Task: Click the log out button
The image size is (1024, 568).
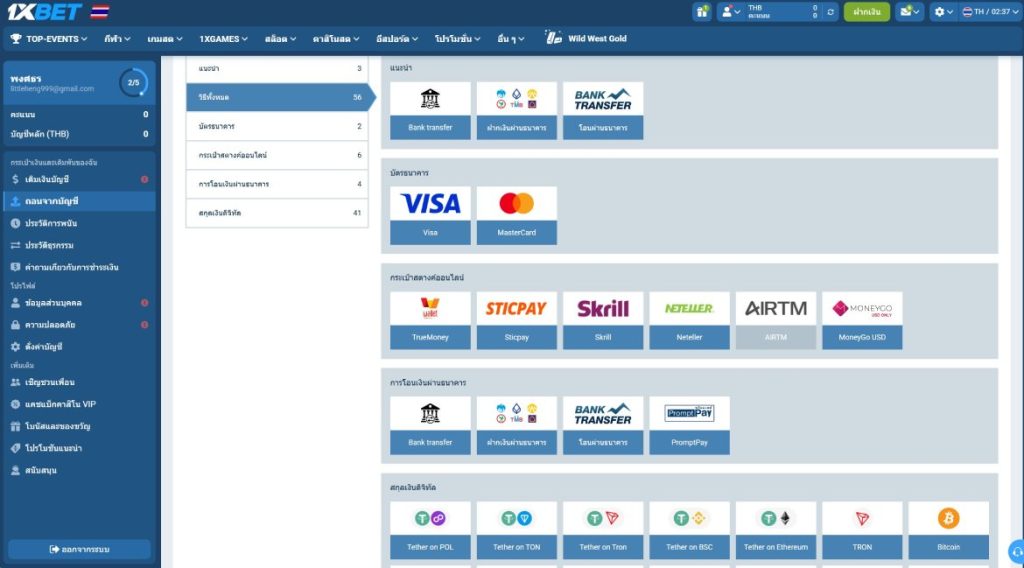Action: tap(79, 549)
